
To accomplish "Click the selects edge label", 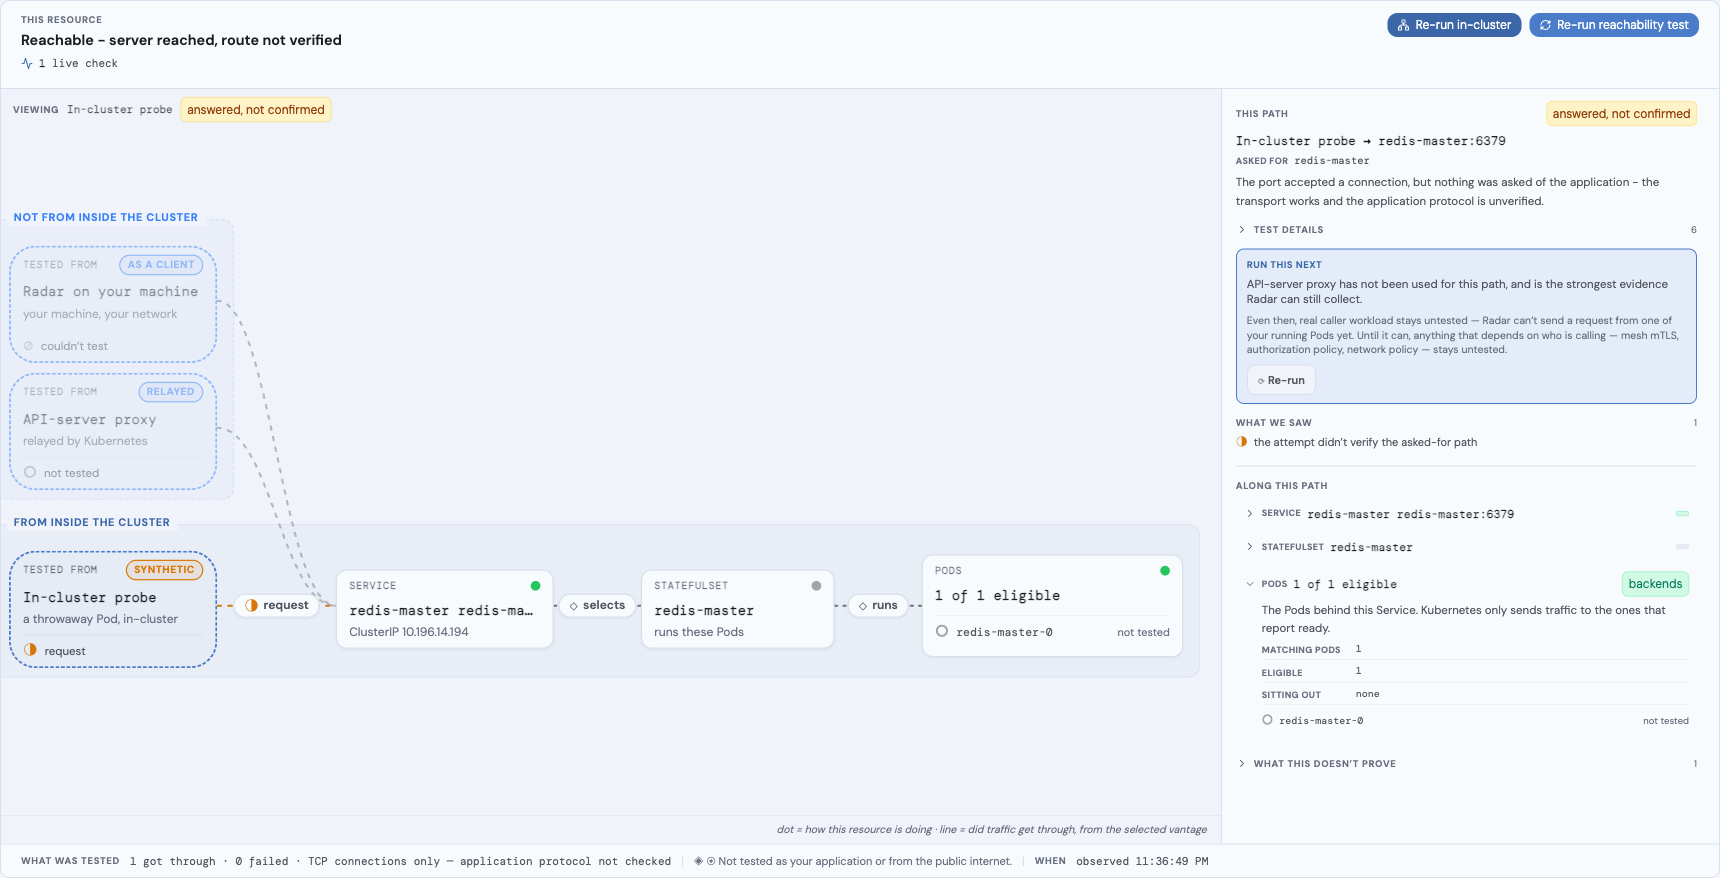I will click(x=597, y=605).
